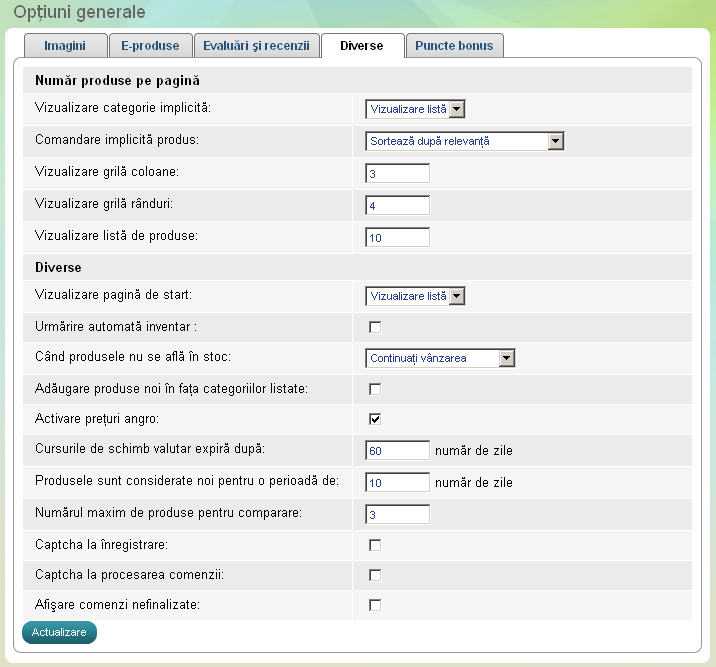Check Afișare comenzi nefinalizate option
This screenshot has height=667, width=716.
[x=376, y=605]
